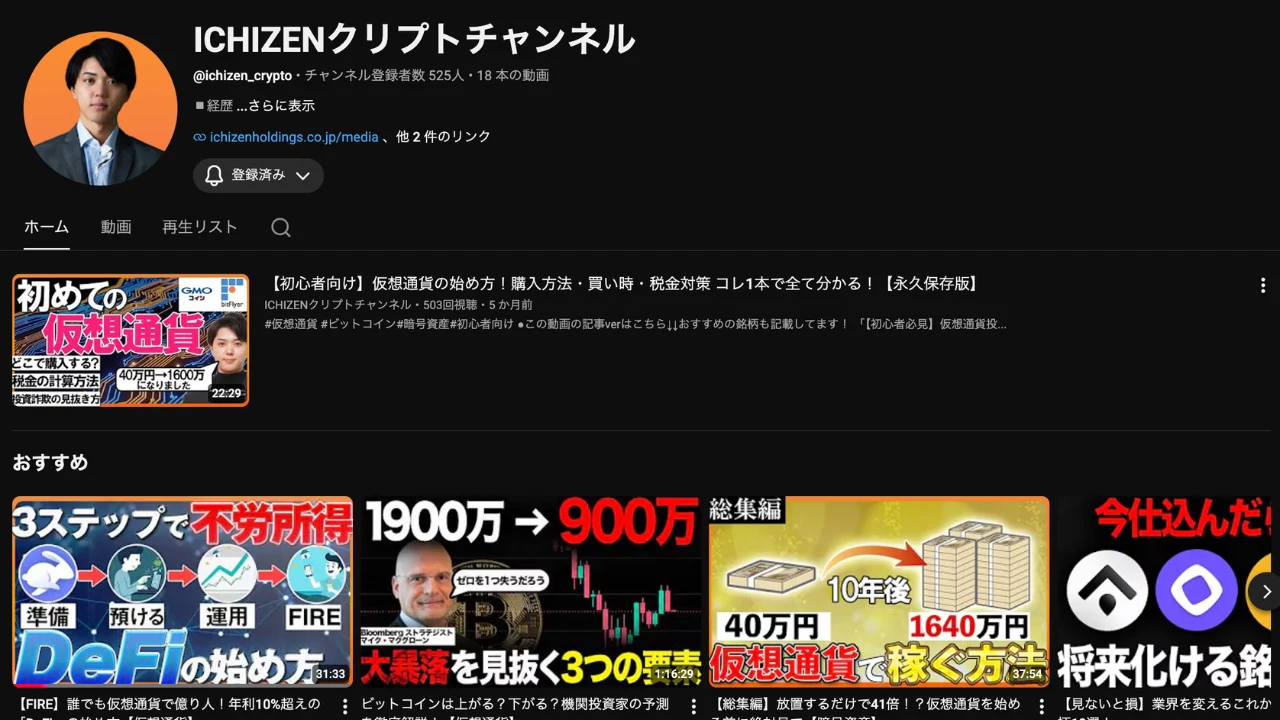
Task: Click the チャンネル登録者数 525人 text
Action: 385,76
